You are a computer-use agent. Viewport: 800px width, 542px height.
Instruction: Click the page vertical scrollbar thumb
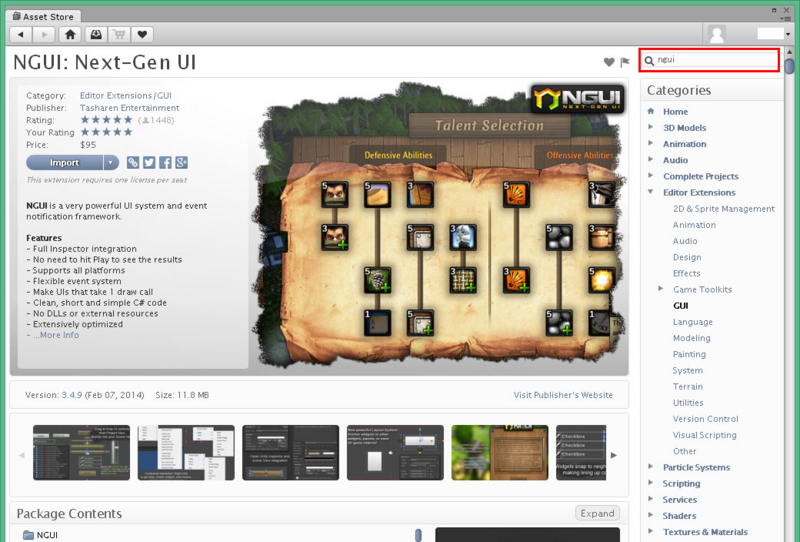point(790,66)
